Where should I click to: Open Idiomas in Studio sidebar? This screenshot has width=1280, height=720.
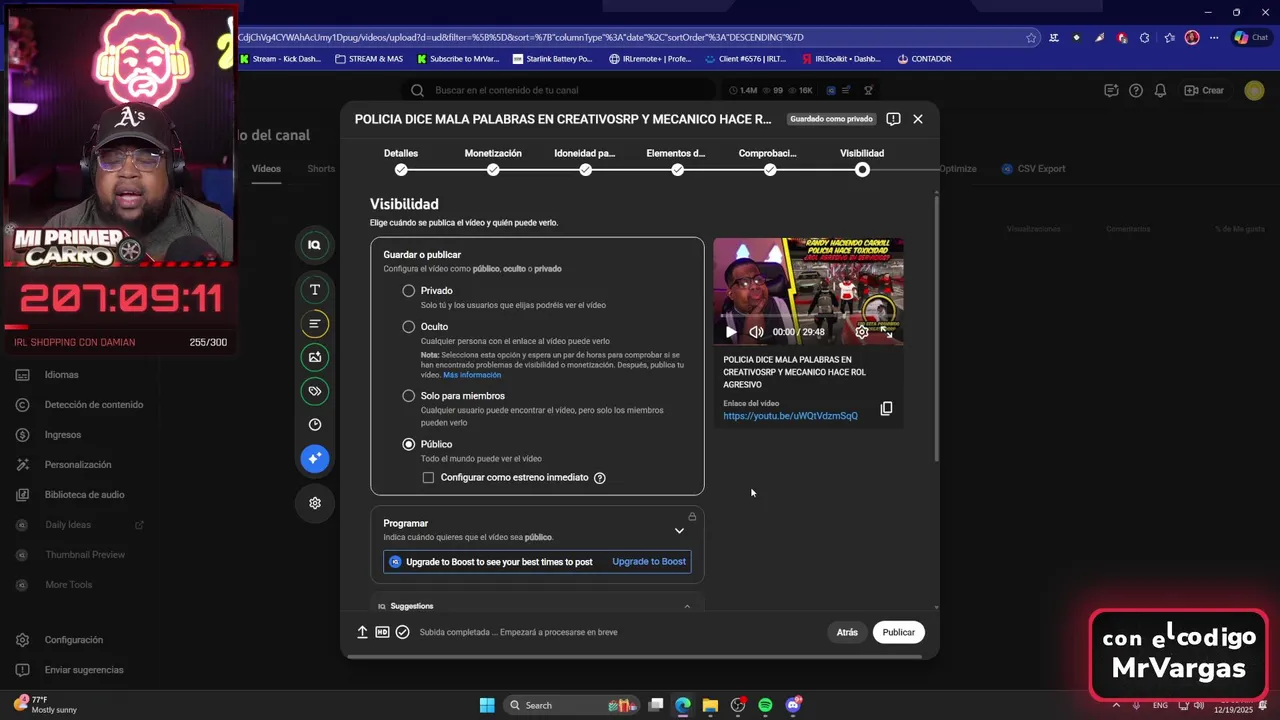[x=61, y=375]
